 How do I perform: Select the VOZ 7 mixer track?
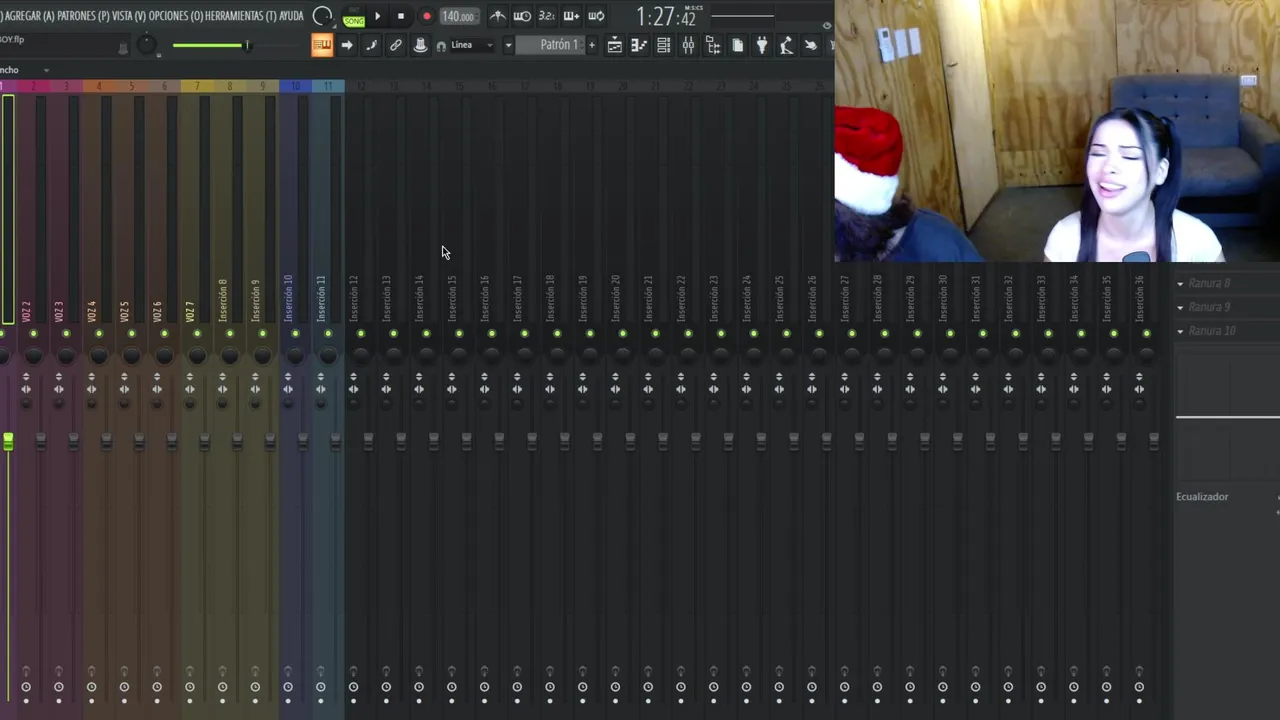click(190, 310)
